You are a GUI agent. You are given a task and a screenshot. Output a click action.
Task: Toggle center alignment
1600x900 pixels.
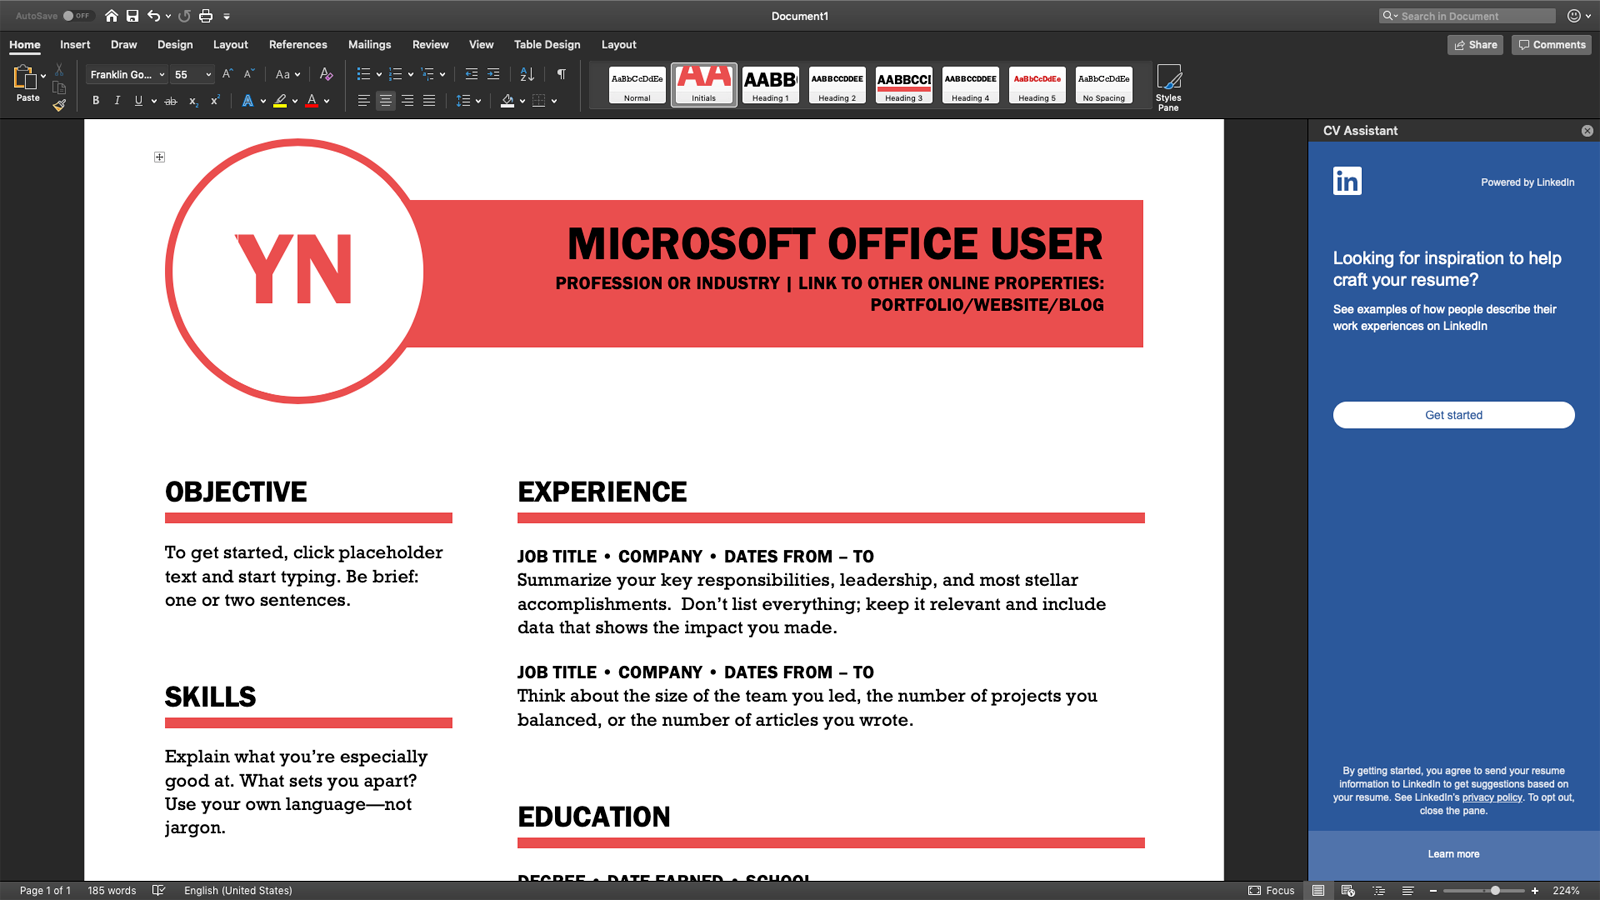tap(385, 101)
